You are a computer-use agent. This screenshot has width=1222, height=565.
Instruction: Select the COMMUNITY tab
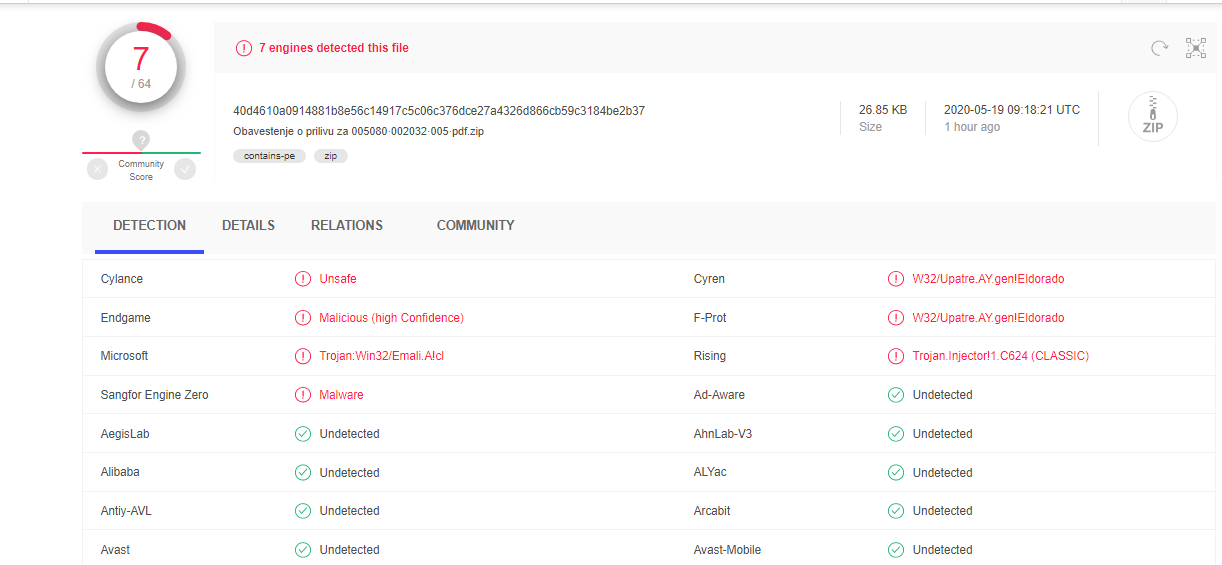475,226
